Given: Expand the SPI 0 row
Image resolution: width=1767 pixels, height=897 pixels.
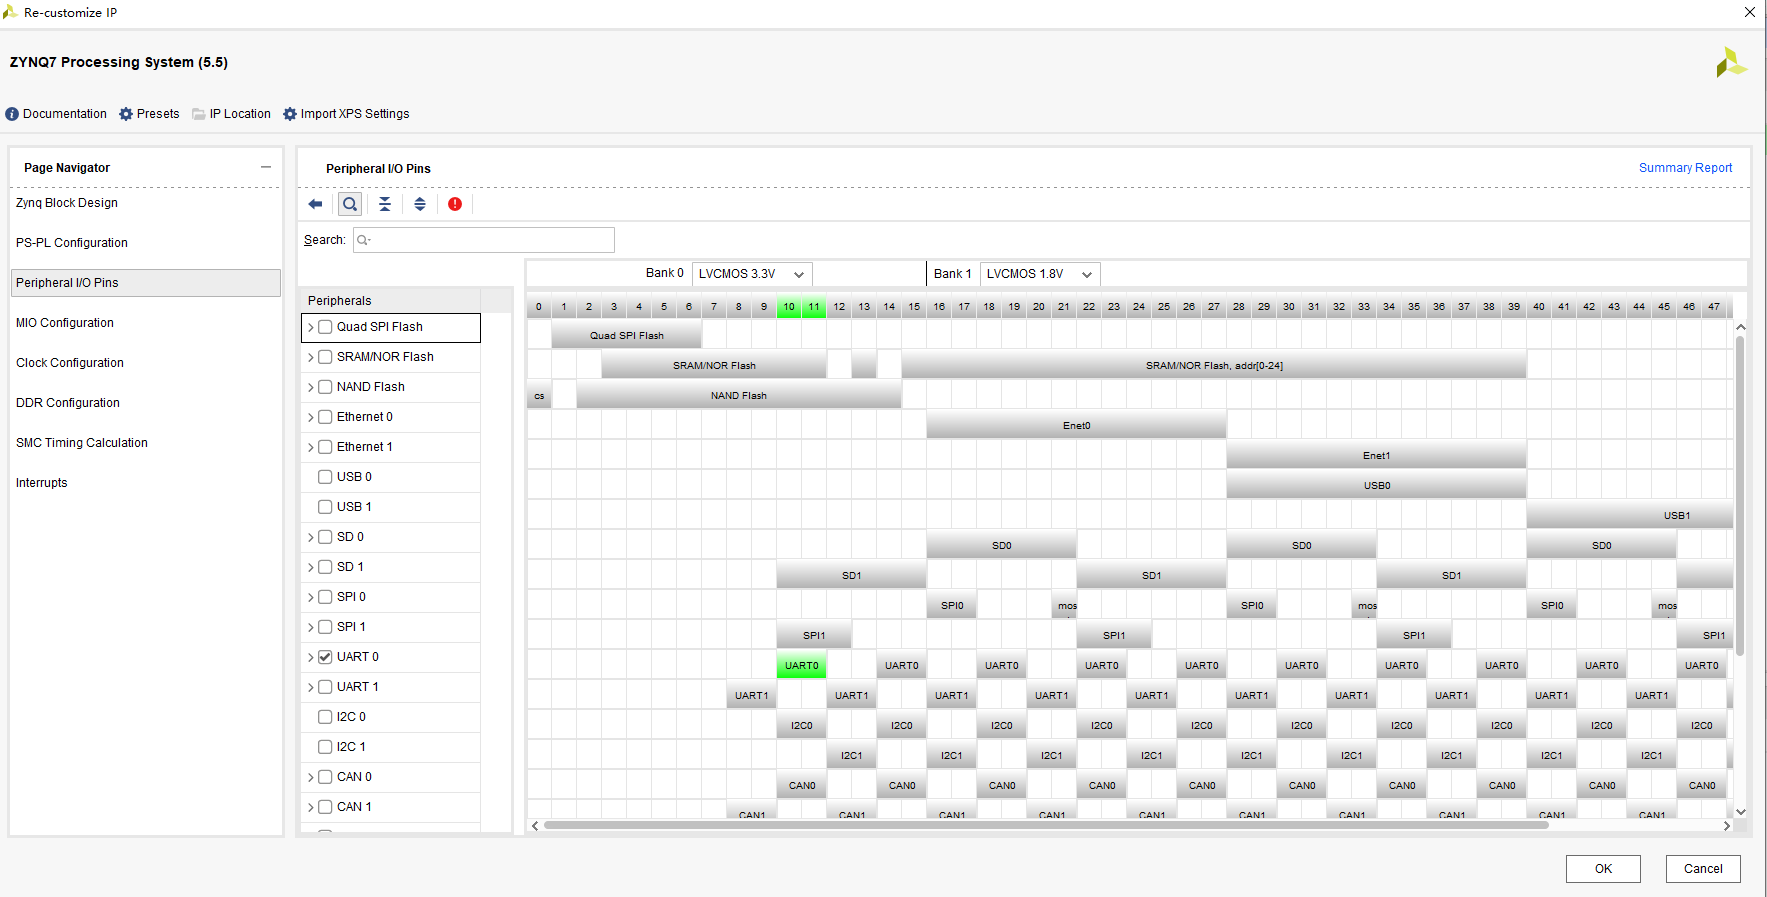Looking at the screenshot, I should (311, 597).
